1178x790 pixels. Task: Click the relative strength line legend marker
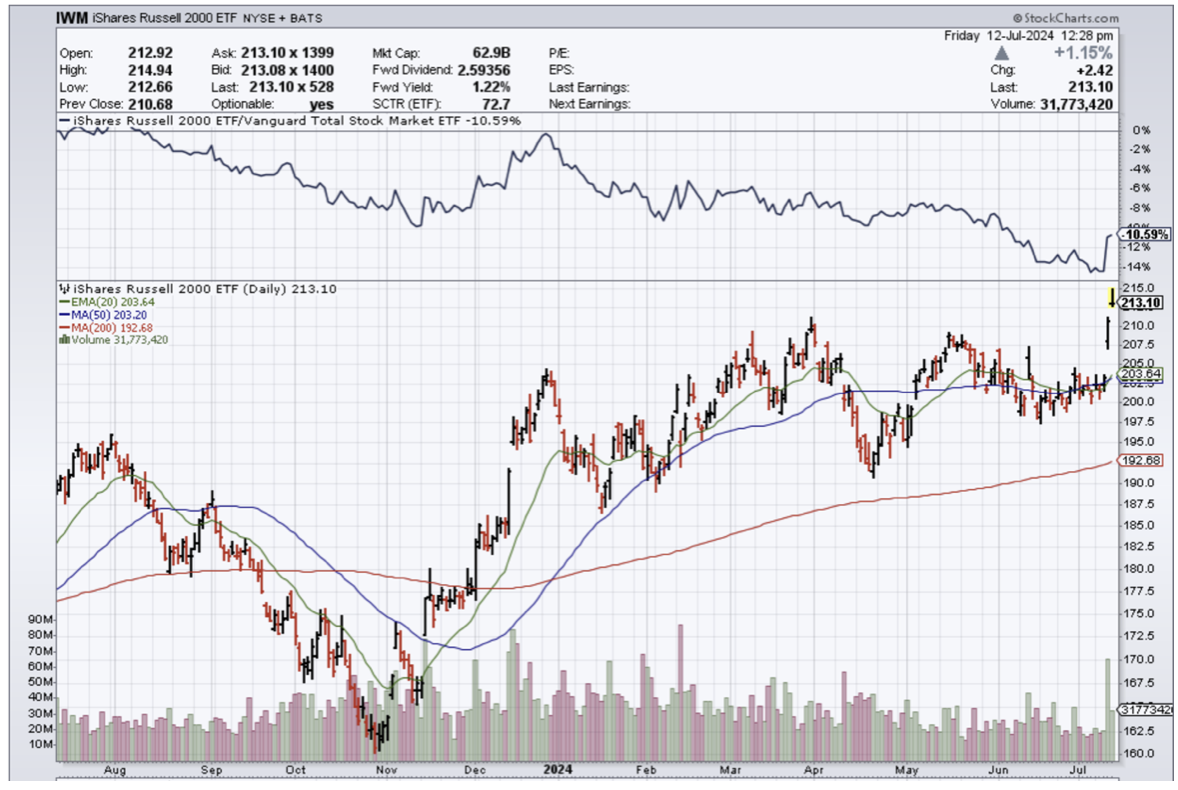pyautogui.click(x=65, y=121)
